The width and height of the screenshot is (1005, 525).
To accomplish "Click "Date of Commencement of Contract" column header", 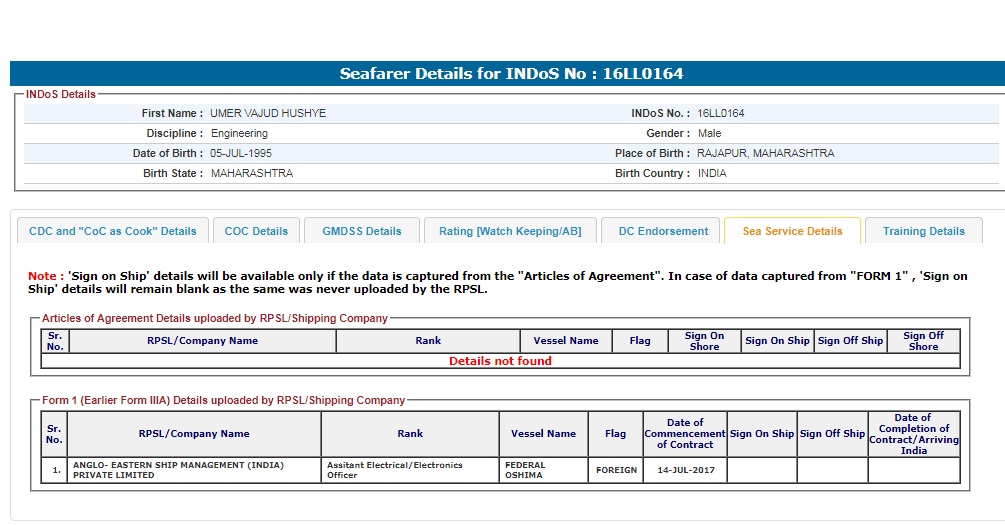I will [x=684, y=434].
